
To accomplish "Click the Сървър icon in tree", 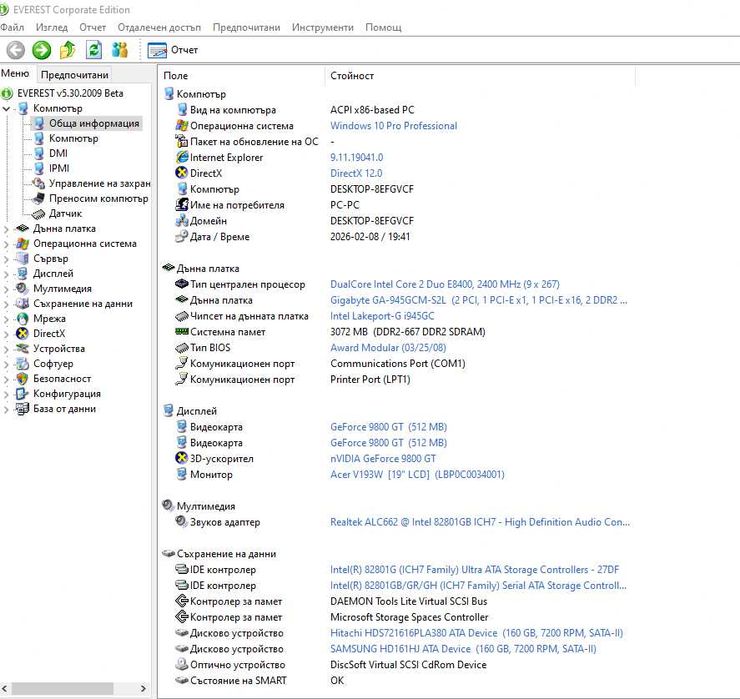I will [22, 258].
